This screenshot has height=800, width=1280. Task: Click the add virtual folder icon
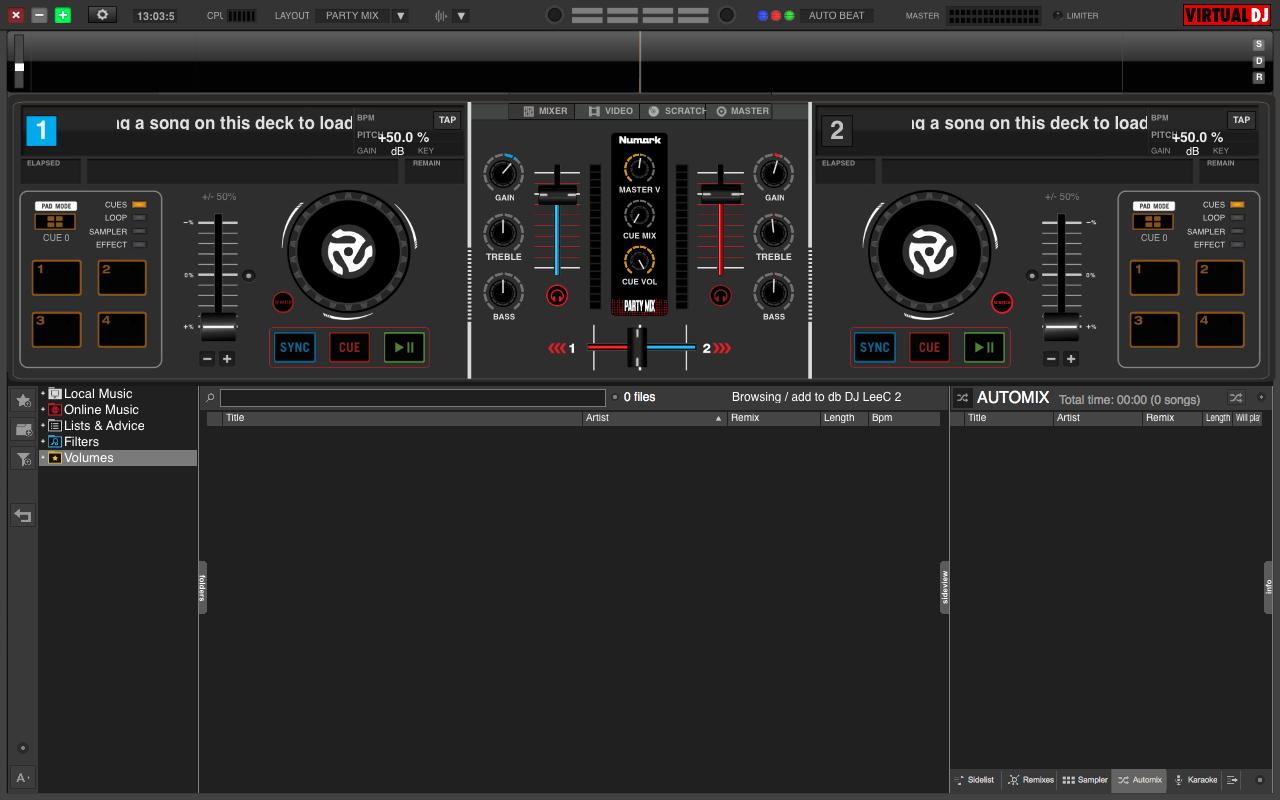click(x=23, y=430)
